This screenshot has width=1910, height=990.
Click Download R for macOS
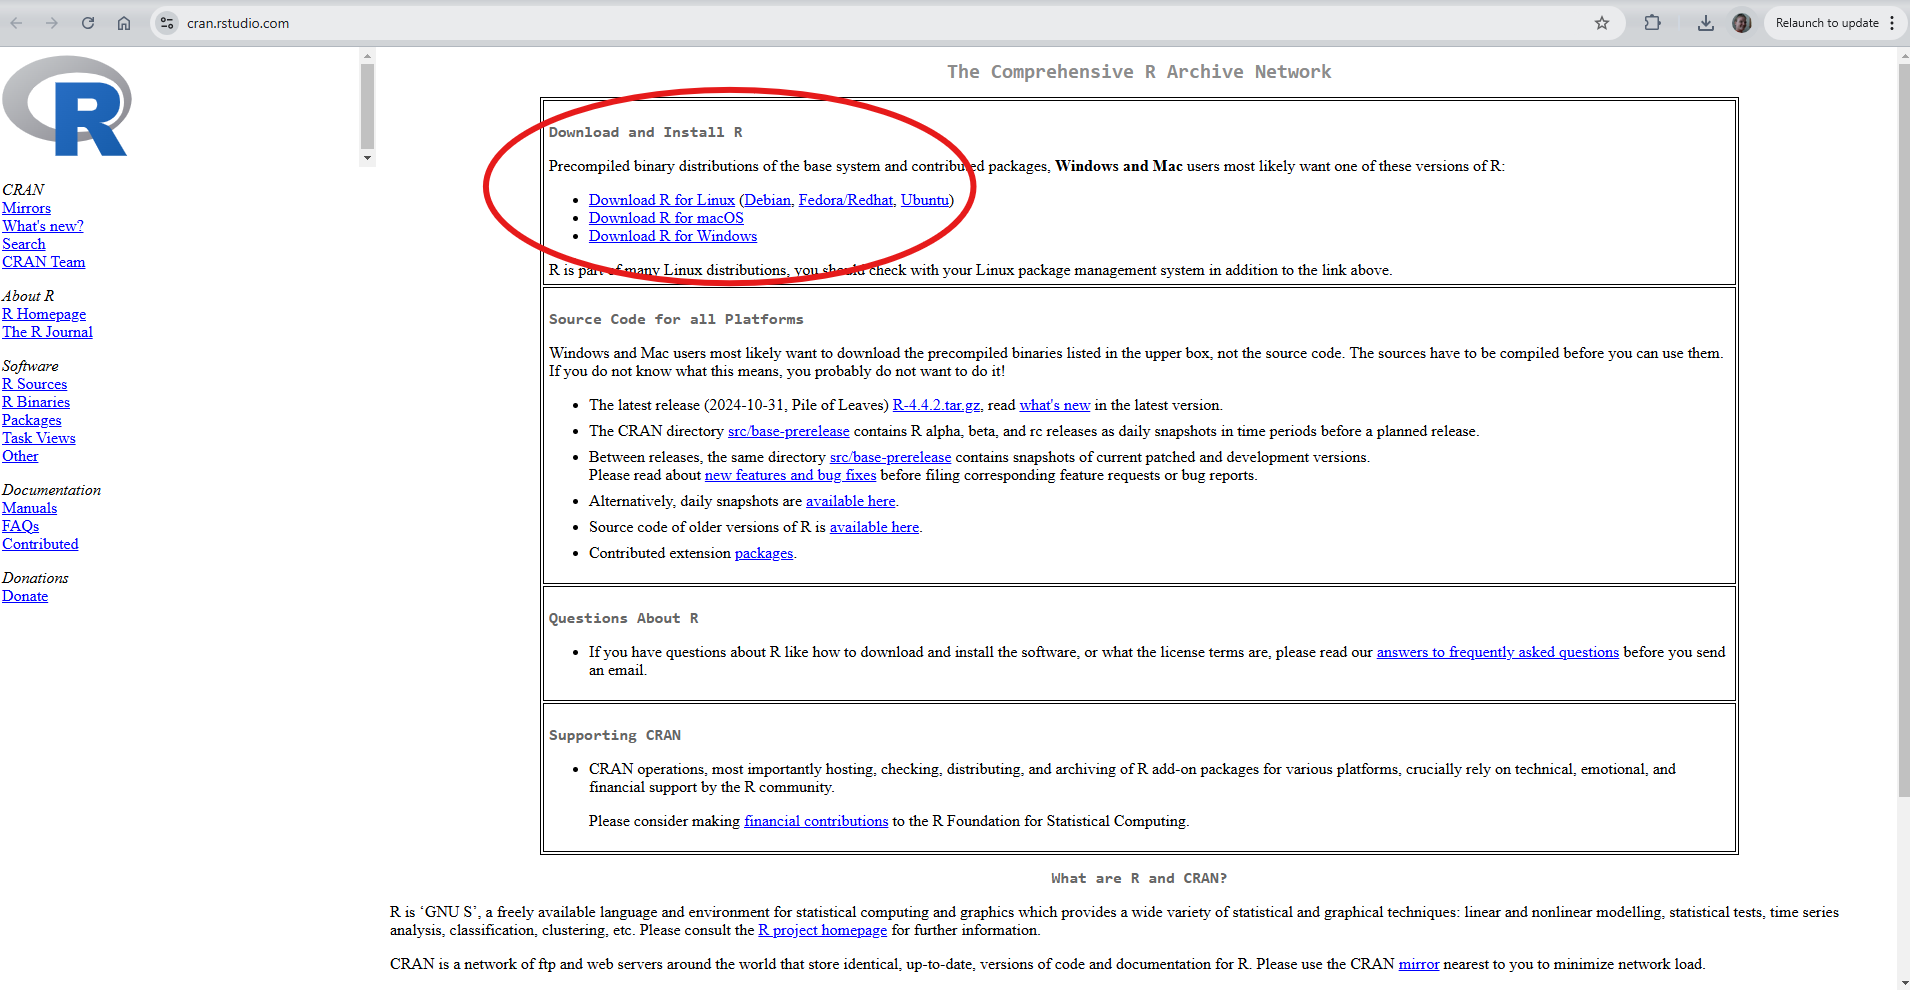[x=666, y=218]
